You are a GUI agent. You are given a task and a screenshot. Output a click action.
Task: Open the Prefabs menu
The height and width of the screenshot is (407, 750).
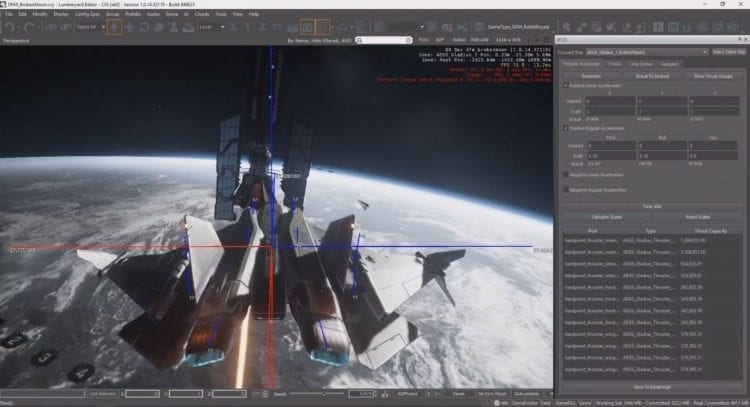133,14
